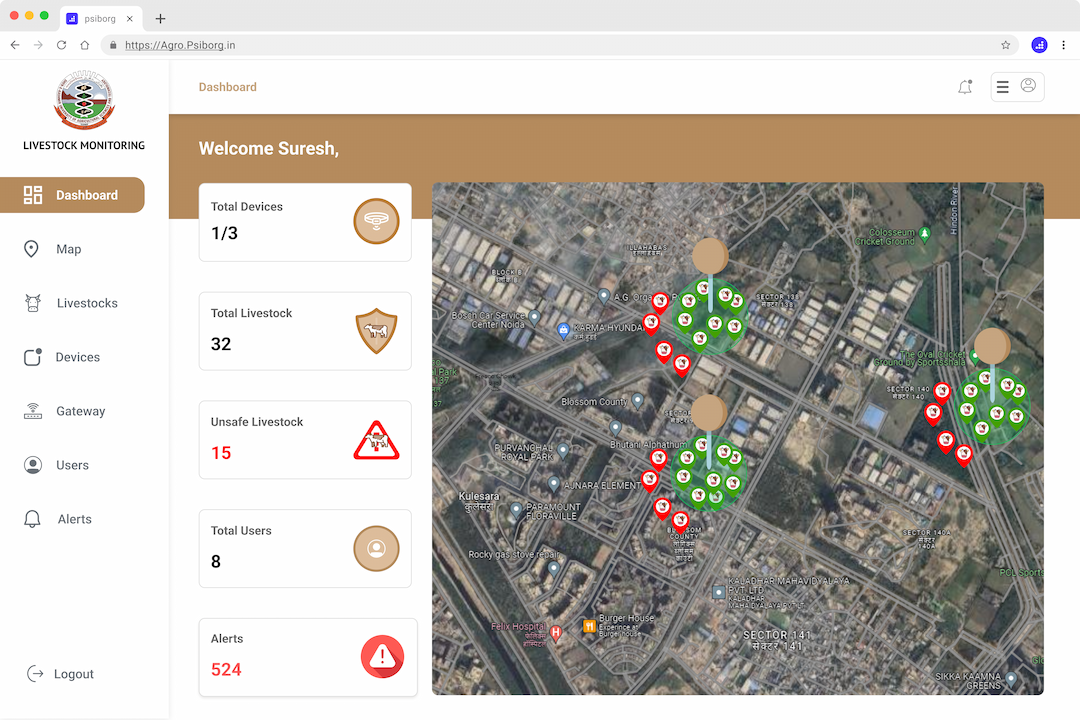This screenshot has height=720, width=1080.
Task: Click the Total Users person icon
Action: click(376, 548)
